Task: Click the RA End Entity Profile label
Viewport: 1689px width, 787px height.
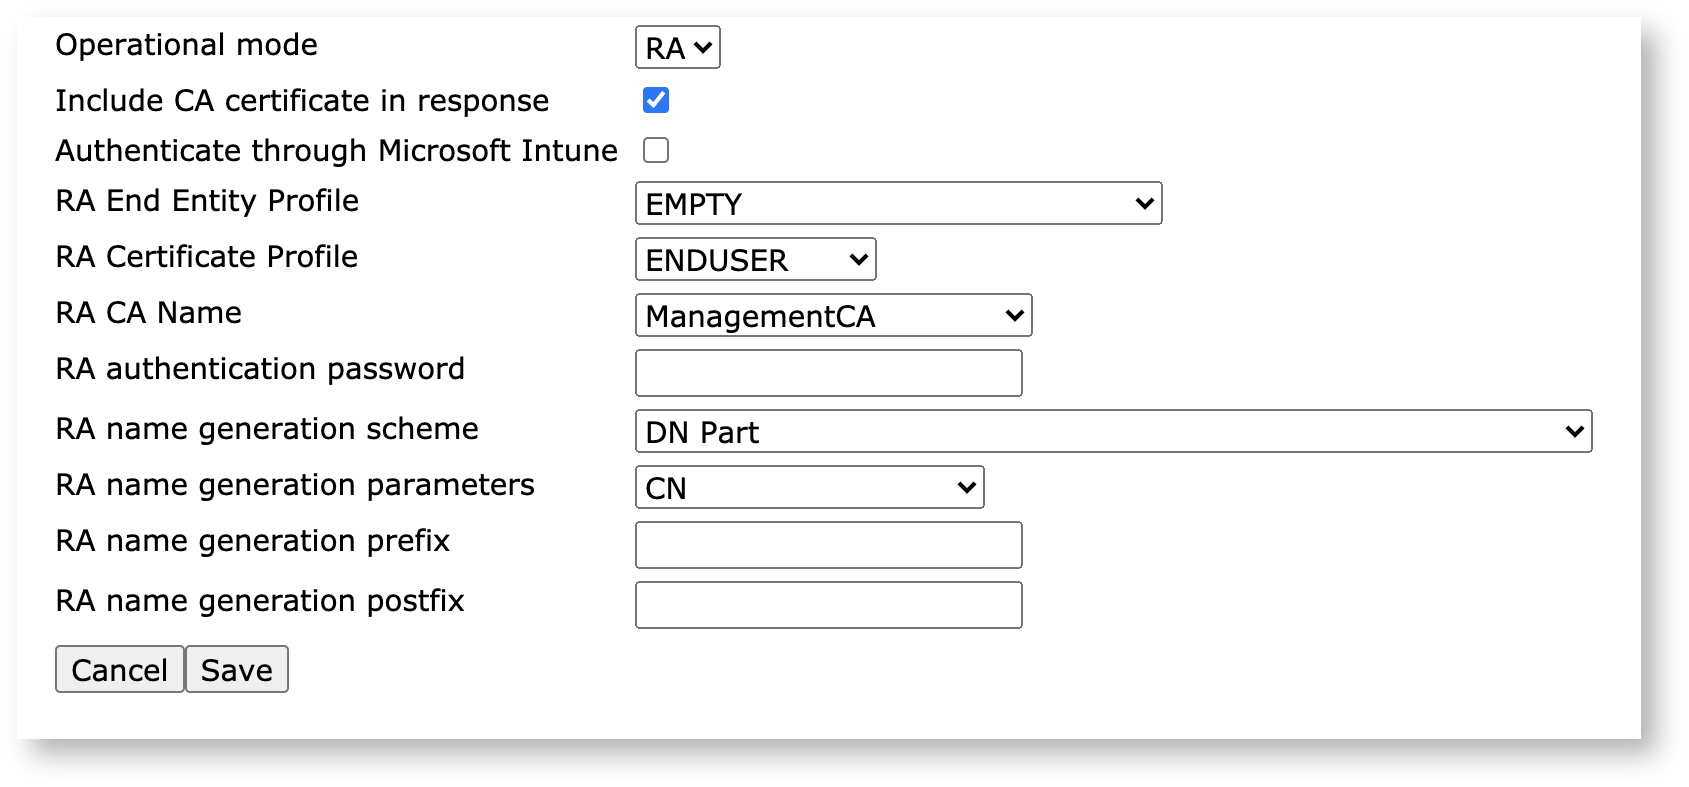Action: click(207, 201)
